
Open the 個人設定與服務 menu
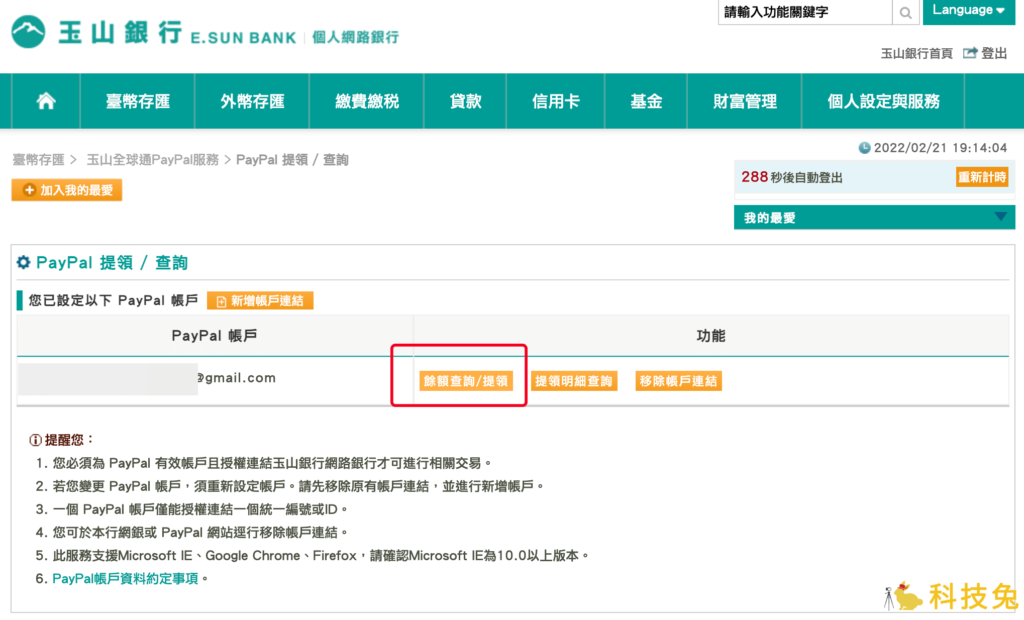(883, 101)
